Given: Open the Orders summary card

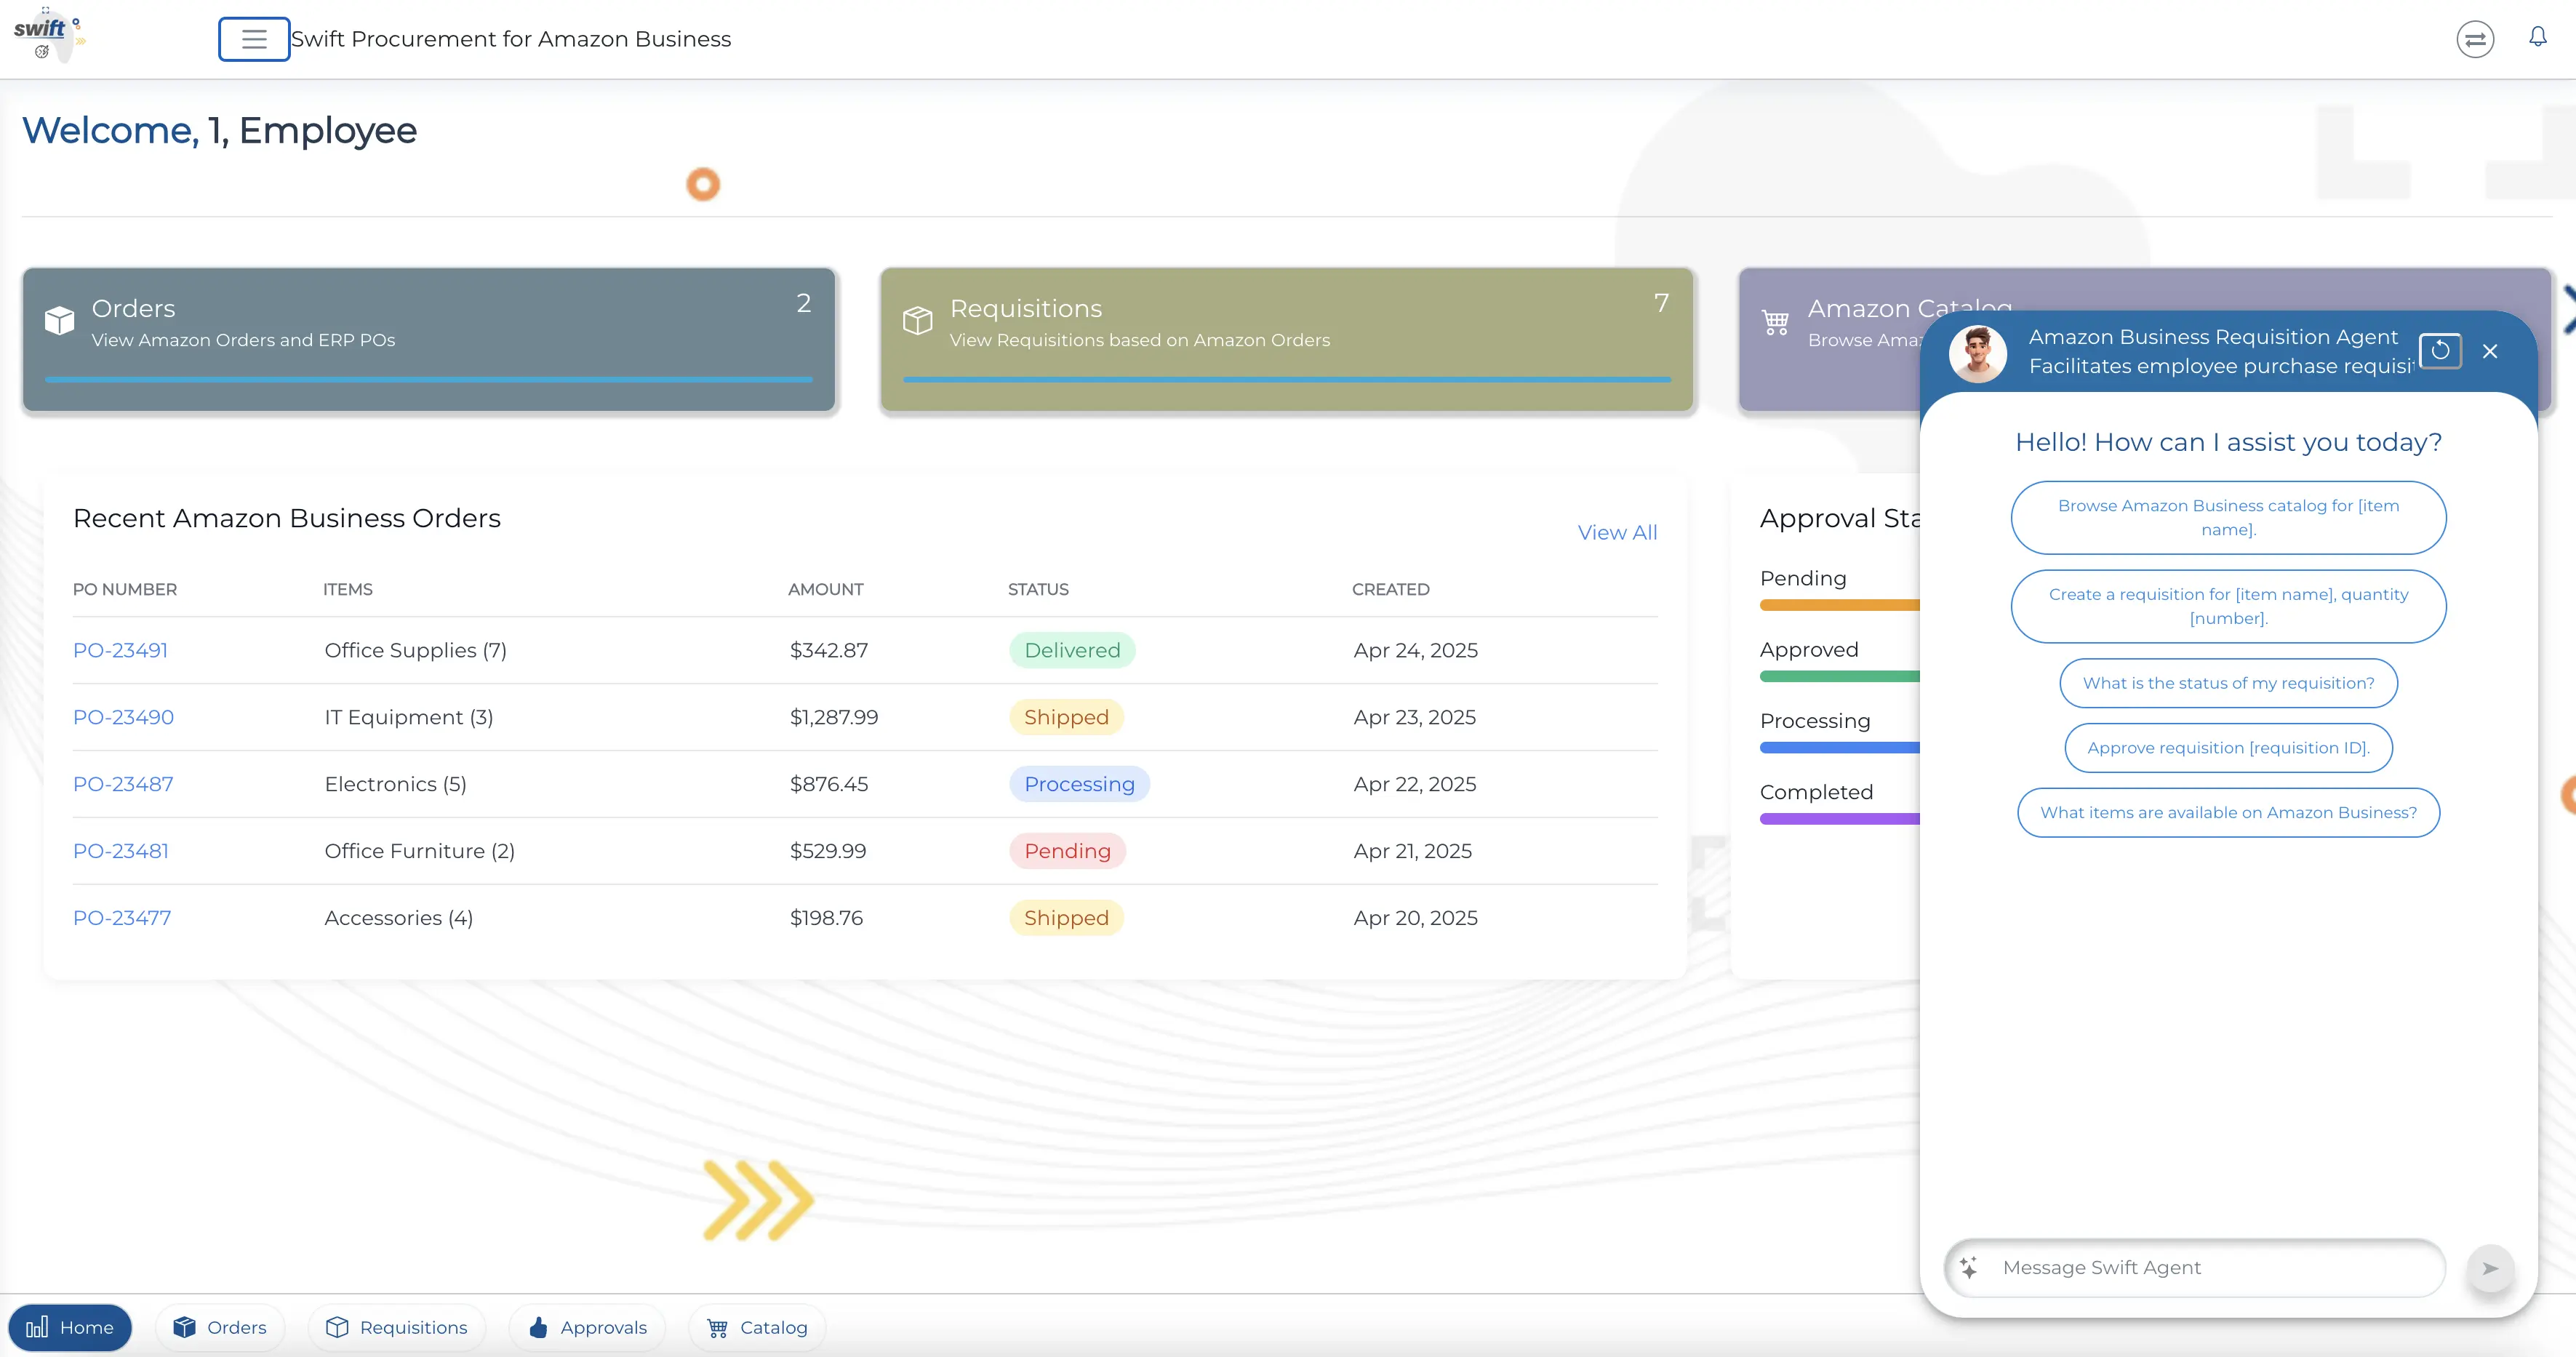Looking at the screenshot, I should tap(429, 339).
